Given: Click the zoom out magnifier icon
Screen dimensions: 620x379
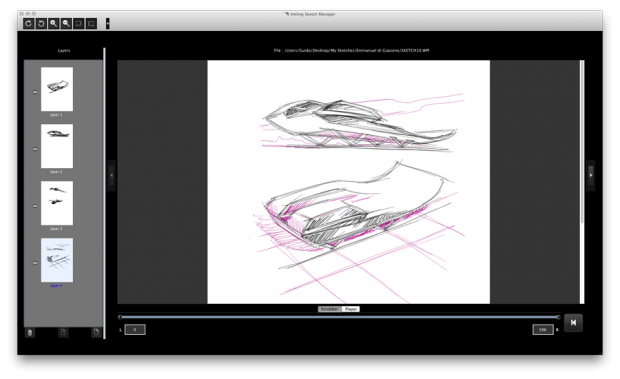Looking at the screenshot, I should point(66,24).
